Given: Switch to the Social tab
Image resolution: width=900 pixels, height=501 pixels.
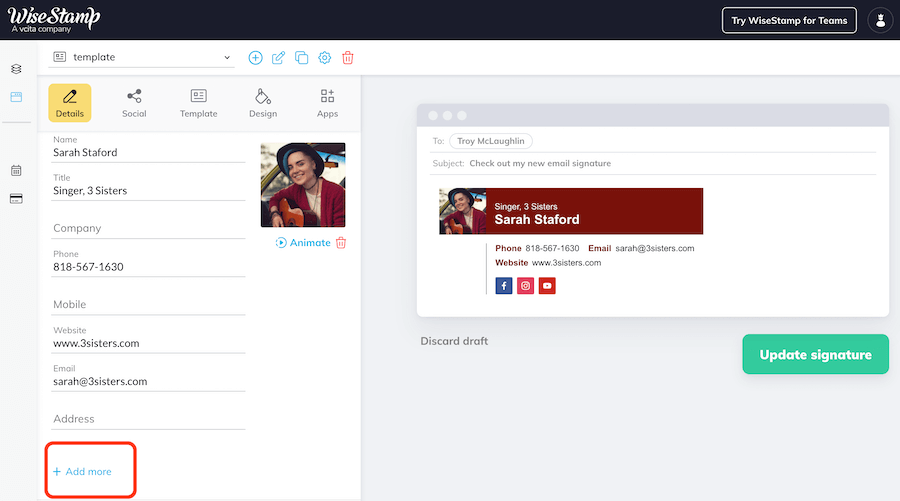Looking at the screenshot, I should (x=134, y=103).
